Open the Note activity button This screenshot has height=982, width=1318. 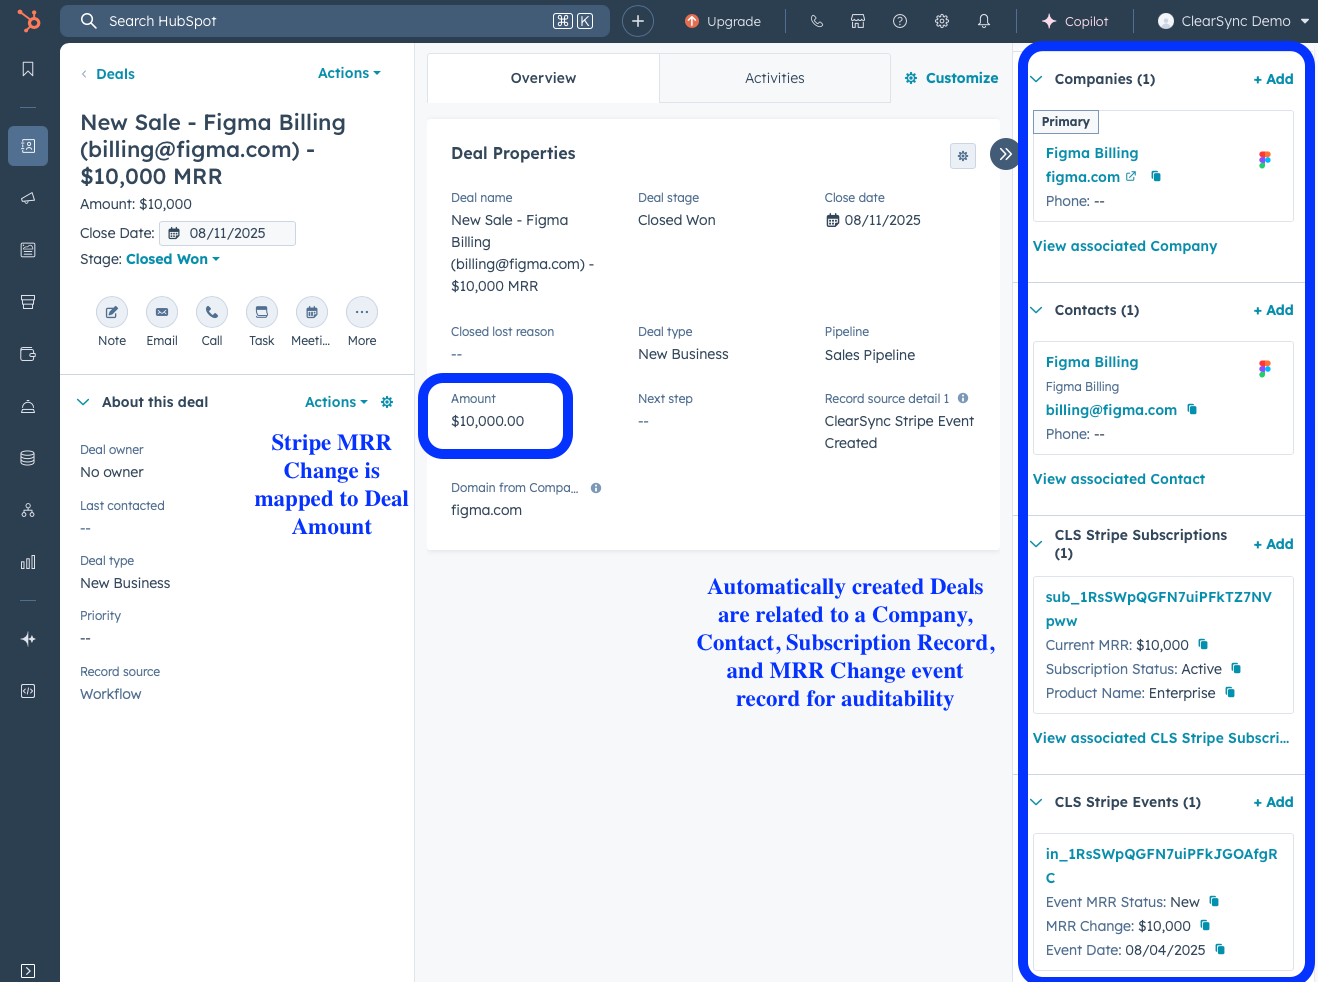[x=112, y=312]
